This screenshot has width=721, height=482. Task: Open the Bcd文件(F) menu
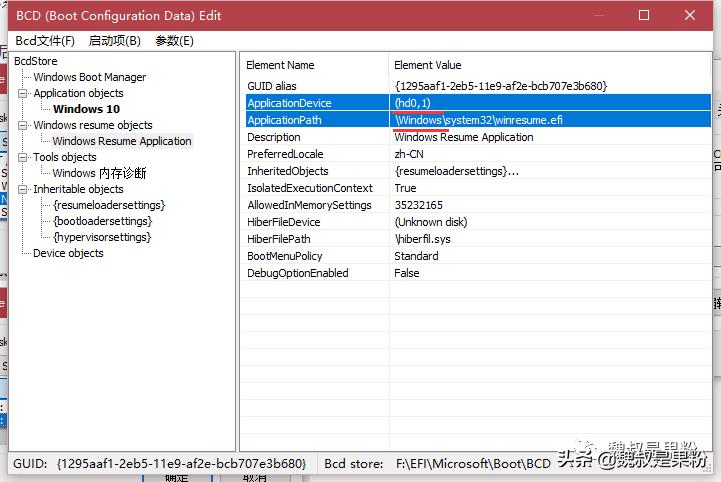pyautogui.click(x=45, y=41)
